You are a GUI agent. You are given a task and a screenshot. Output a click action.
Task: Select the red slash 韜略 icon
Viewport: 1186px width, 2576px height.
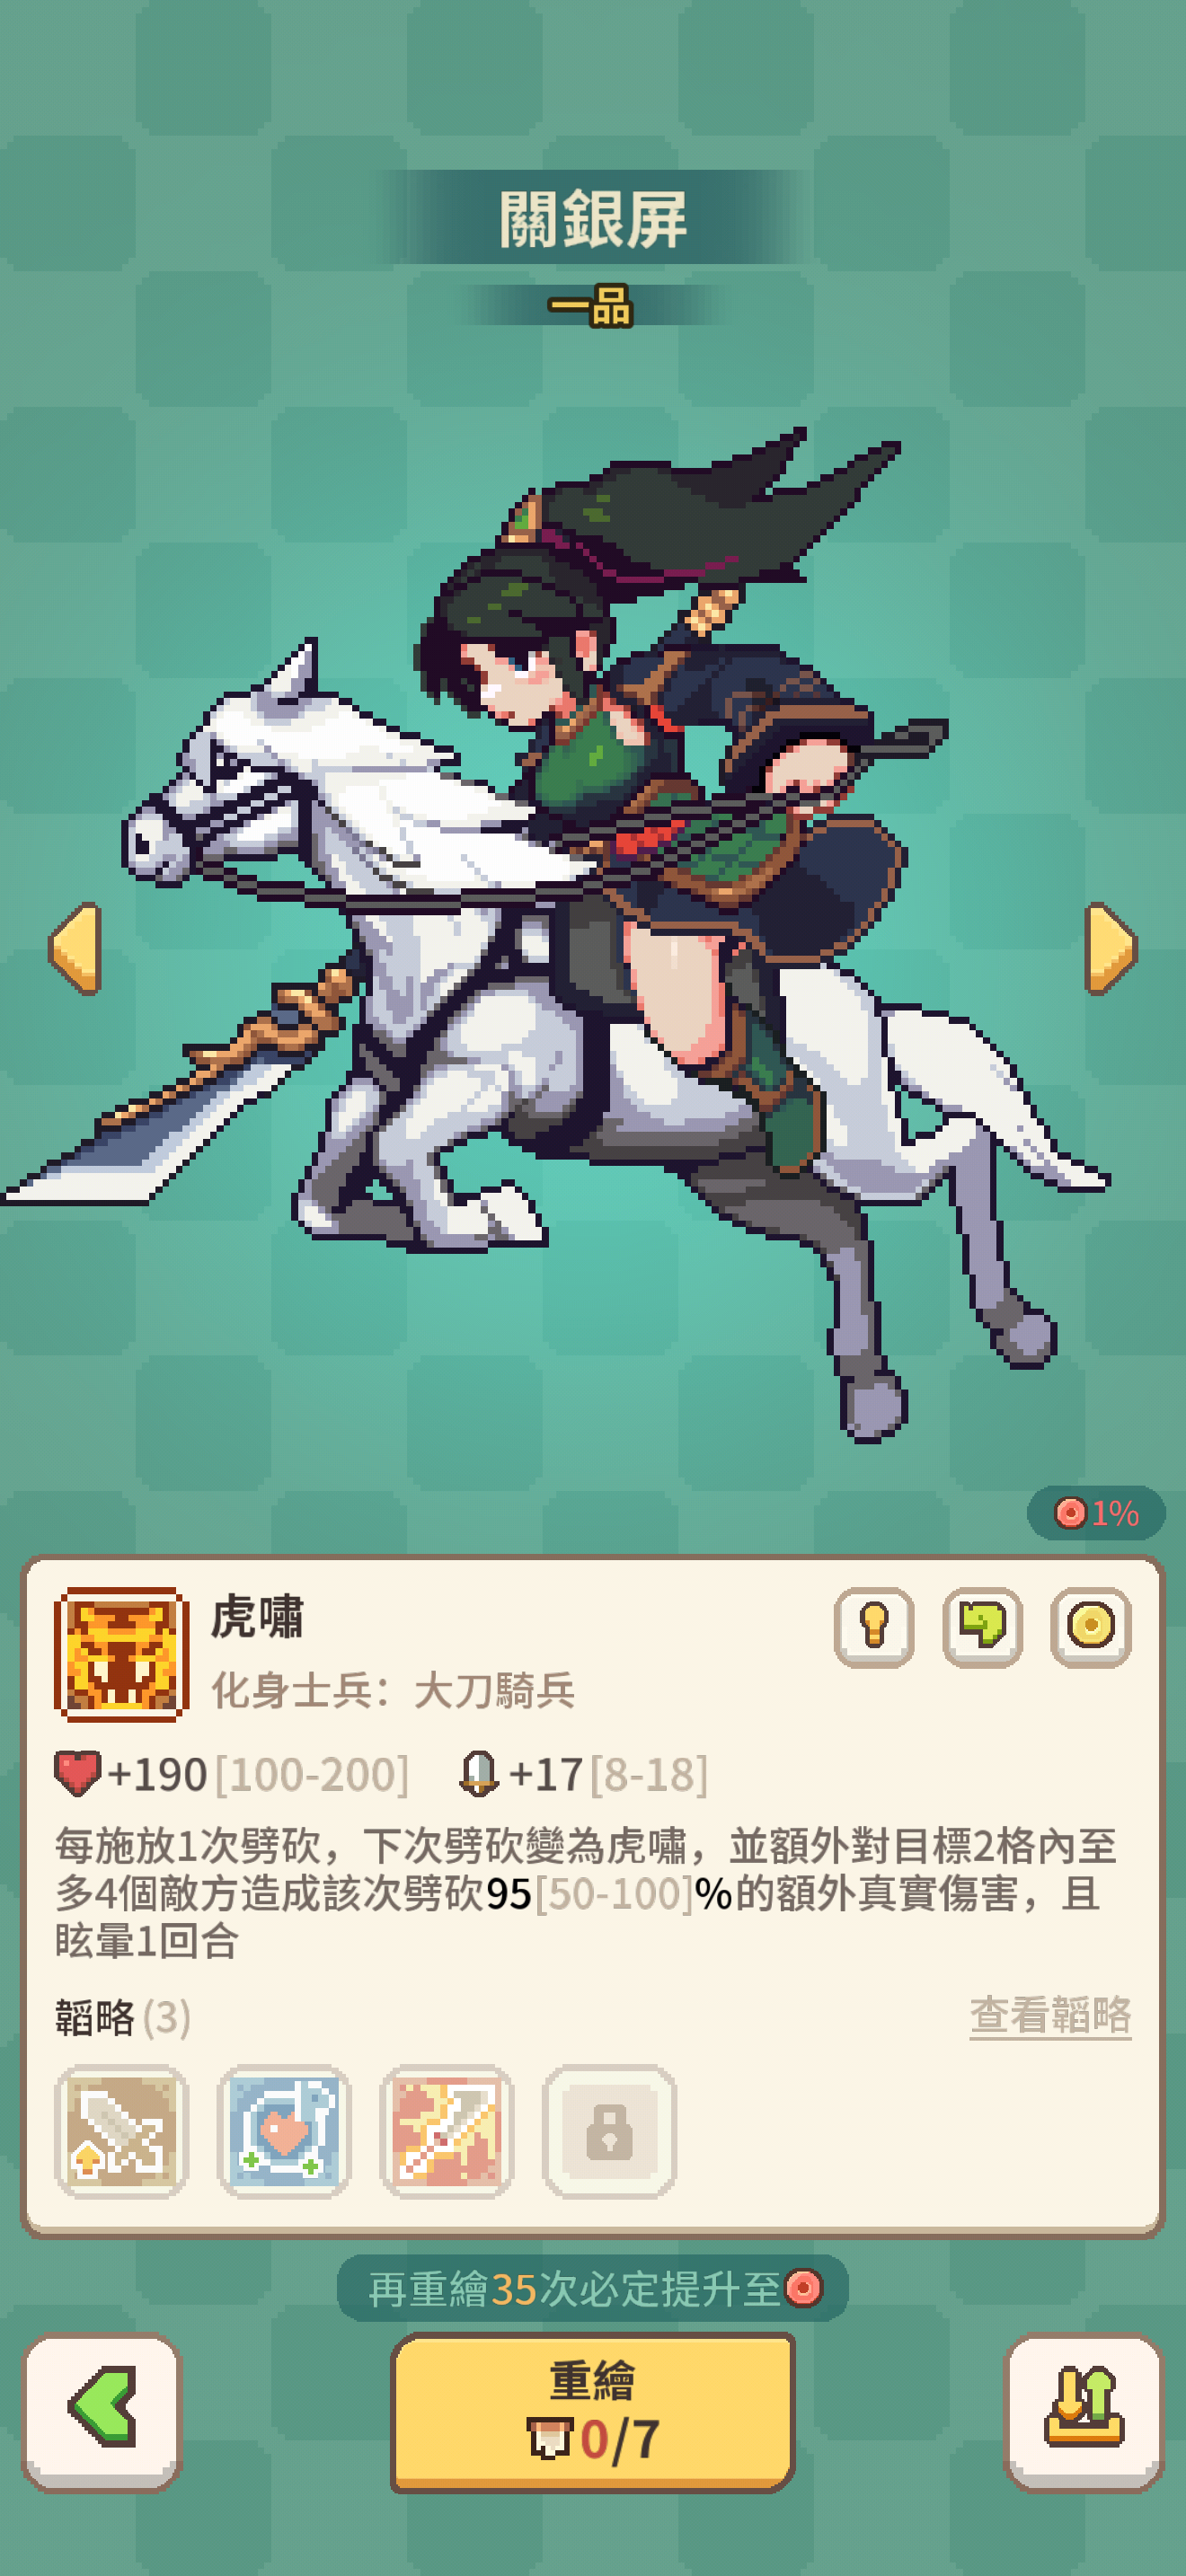(x=446, y=2131)
